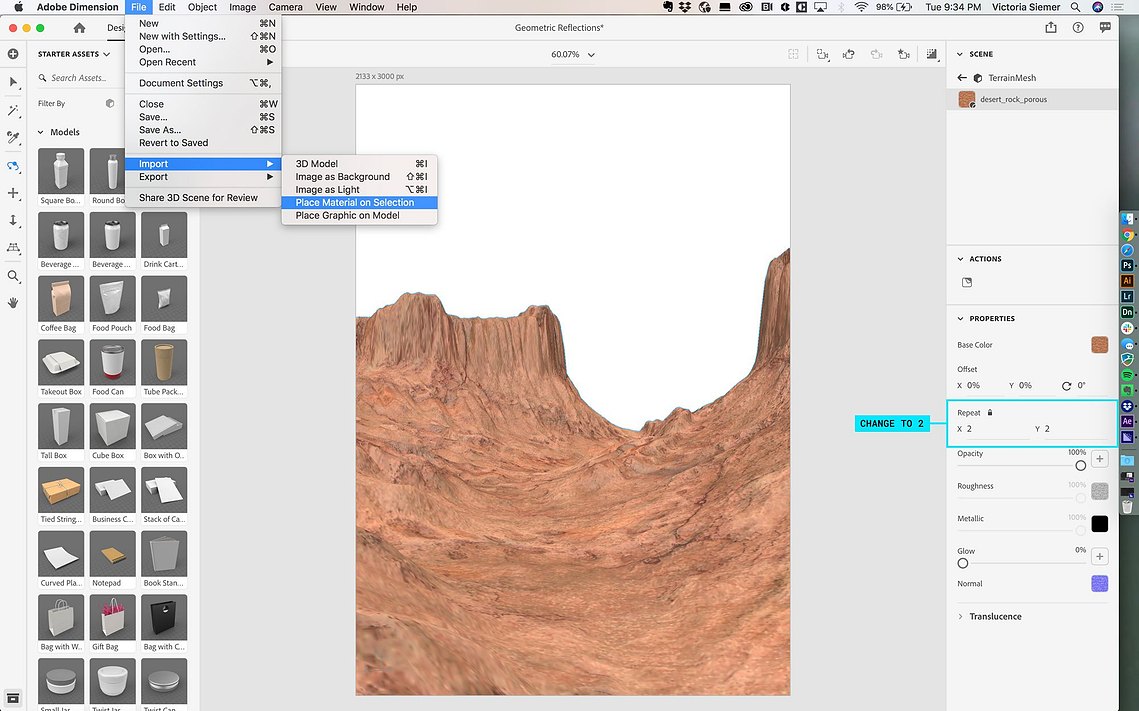The width and height of the screenshot is (1139, 711).
Task: Adjust the Glow slider handle
Action: pyautogui.click(x=962, y=564)
